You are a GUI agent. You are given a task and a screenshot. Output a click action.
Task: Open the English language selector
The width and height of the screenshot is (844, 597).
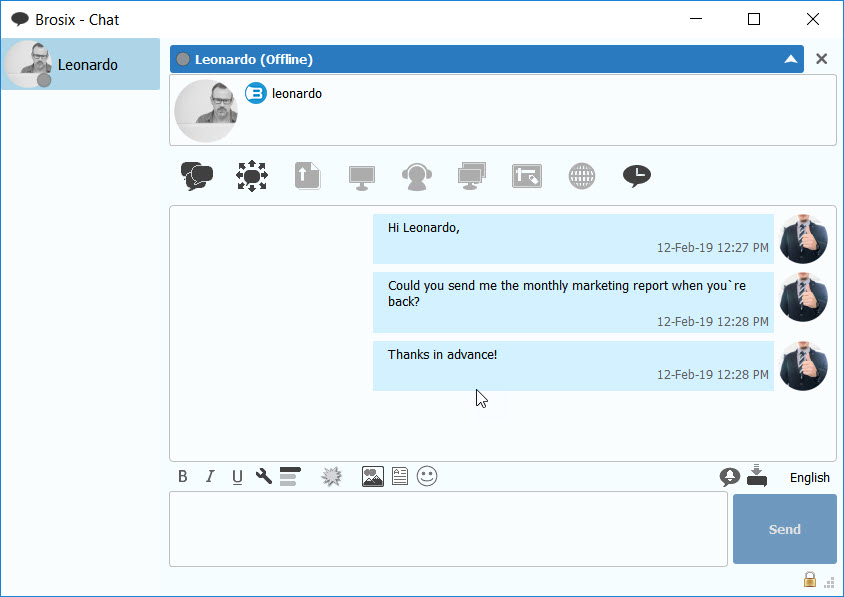point(810,477)
